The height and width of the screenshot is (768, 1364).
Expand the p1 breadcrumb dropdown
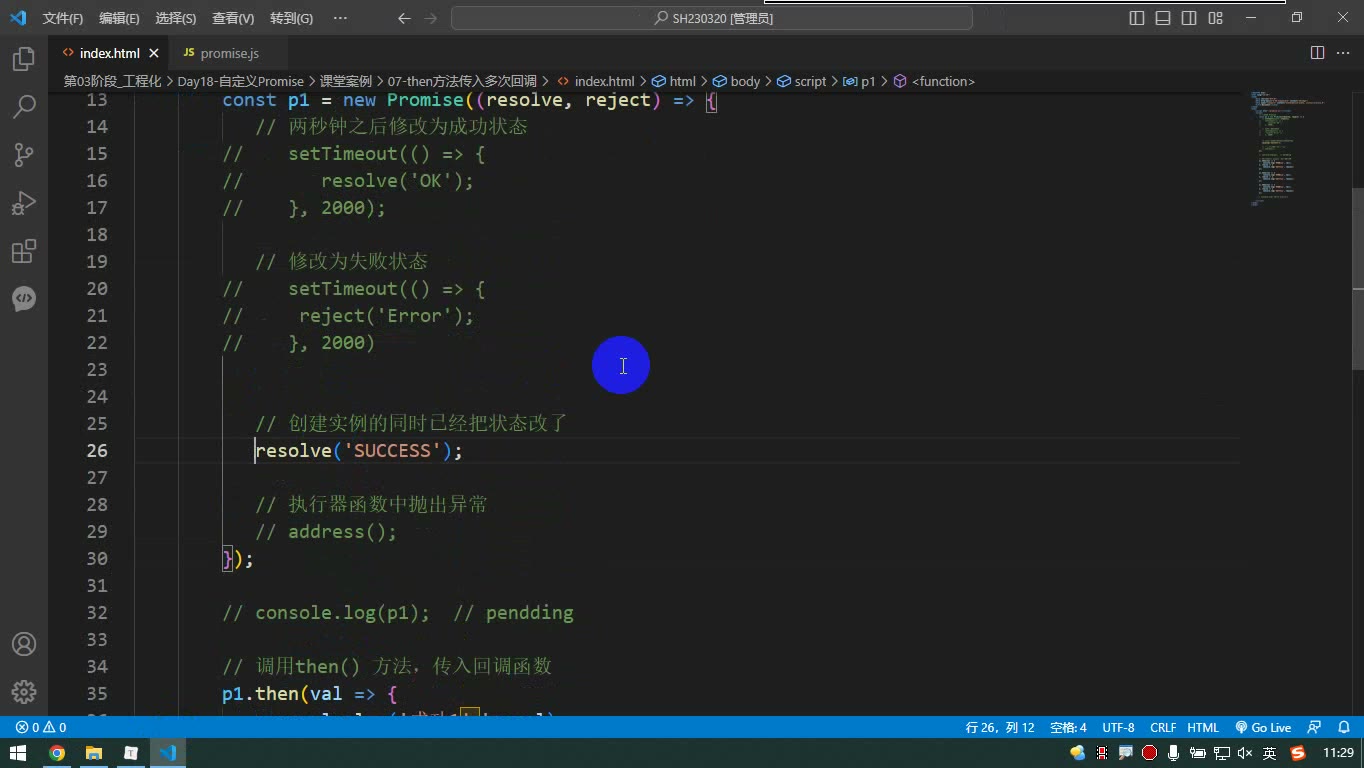tap(859, 81)
